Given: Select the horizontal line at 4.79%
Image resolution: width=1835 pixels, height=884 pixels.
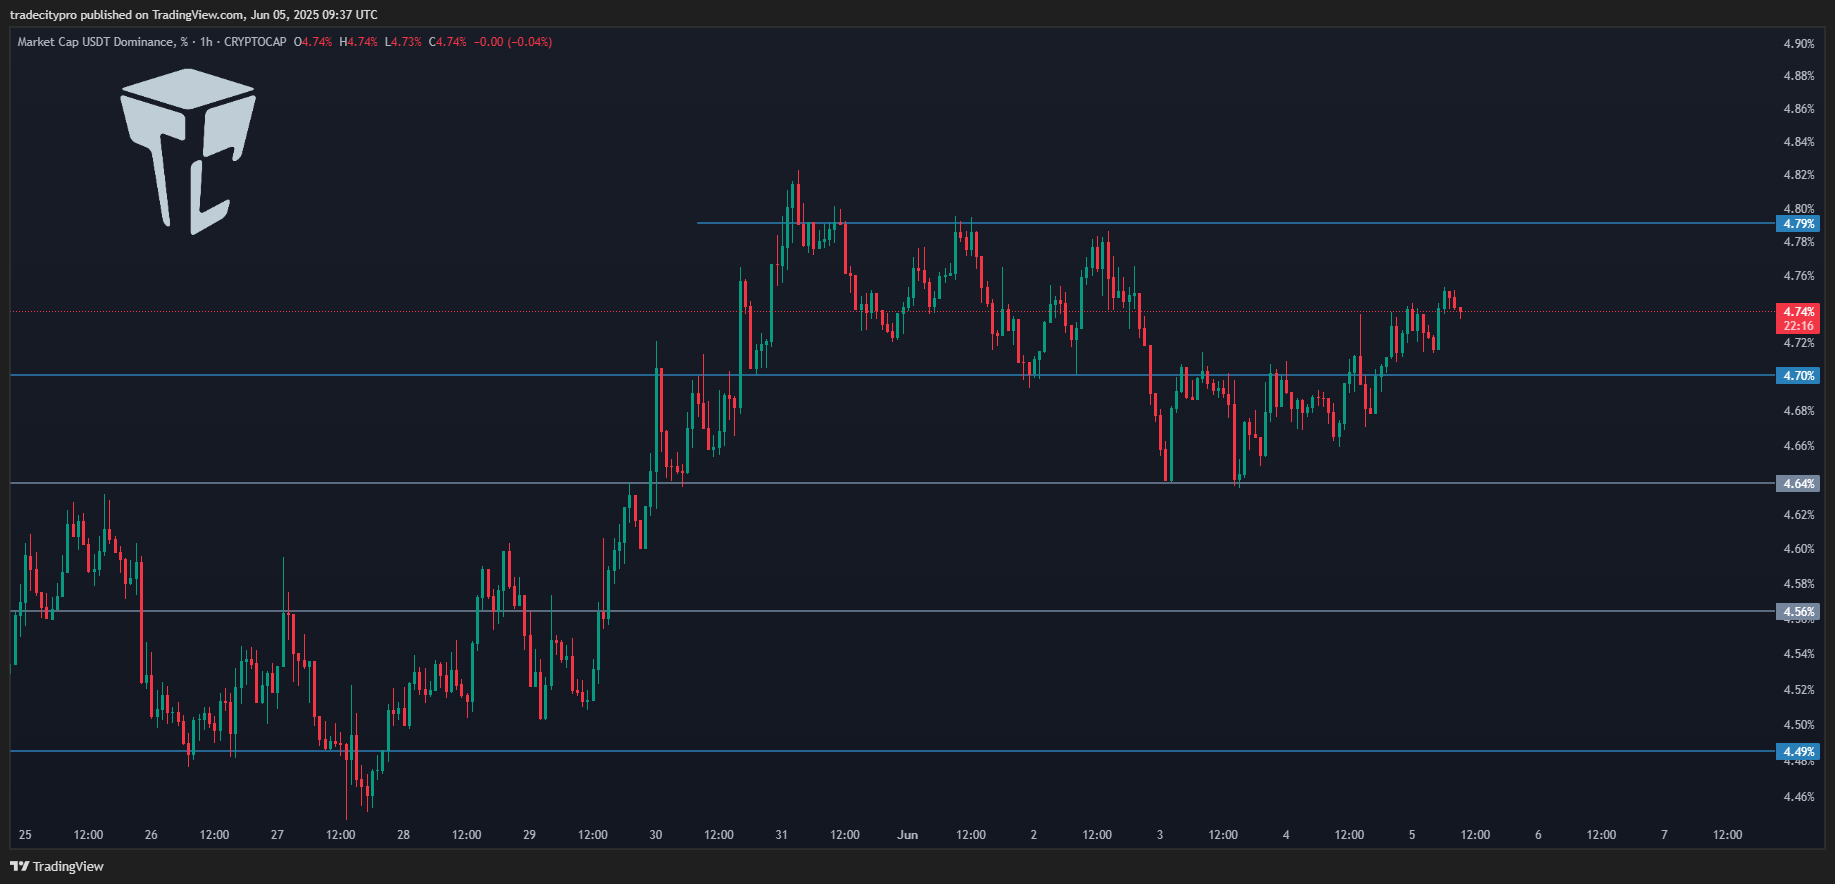Looking at the screenshot, I should pyautogui.click(x=1236, y=223).
